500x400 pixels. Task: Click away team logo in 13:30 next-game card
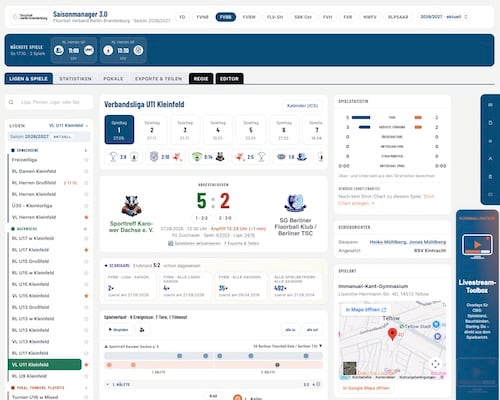point(138,50)
